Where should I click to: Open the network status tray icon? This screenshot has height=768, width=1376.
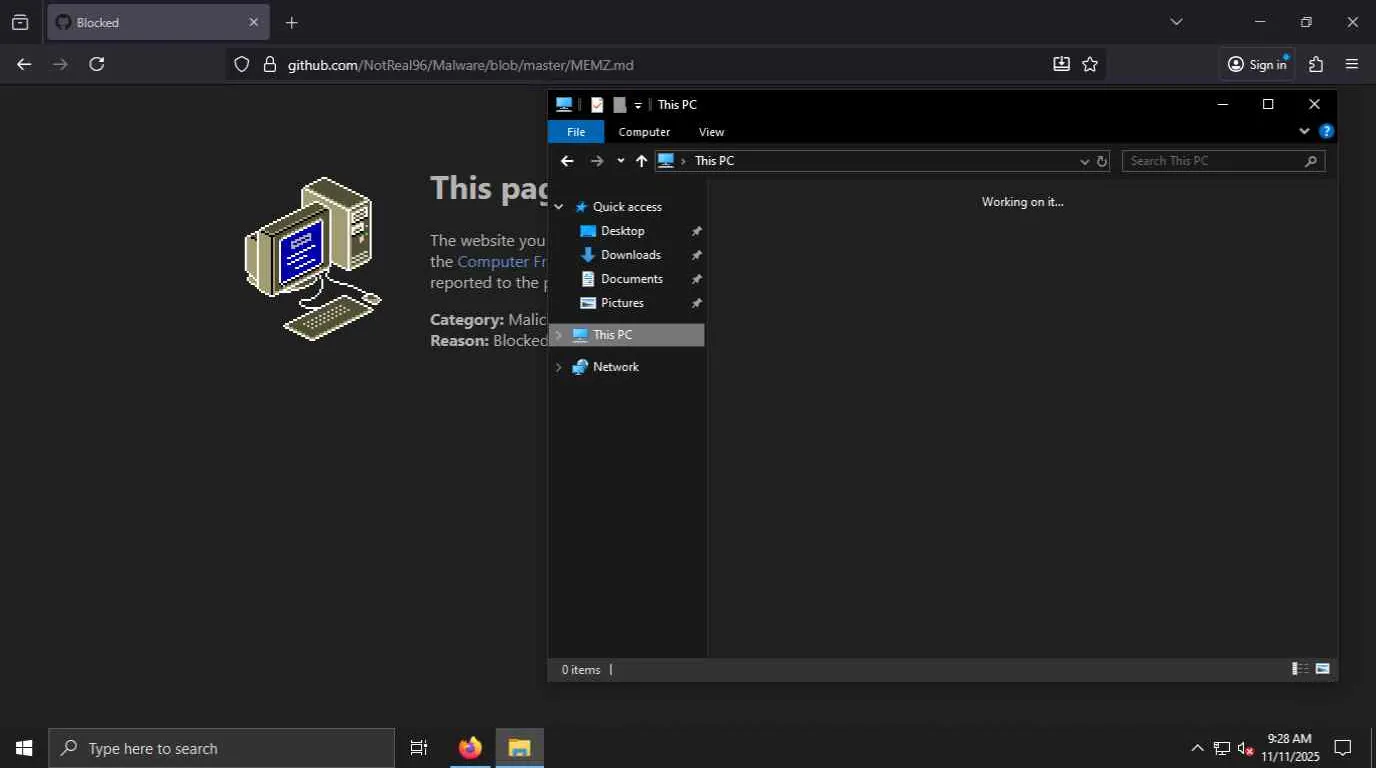click(x=1222, y=748)
